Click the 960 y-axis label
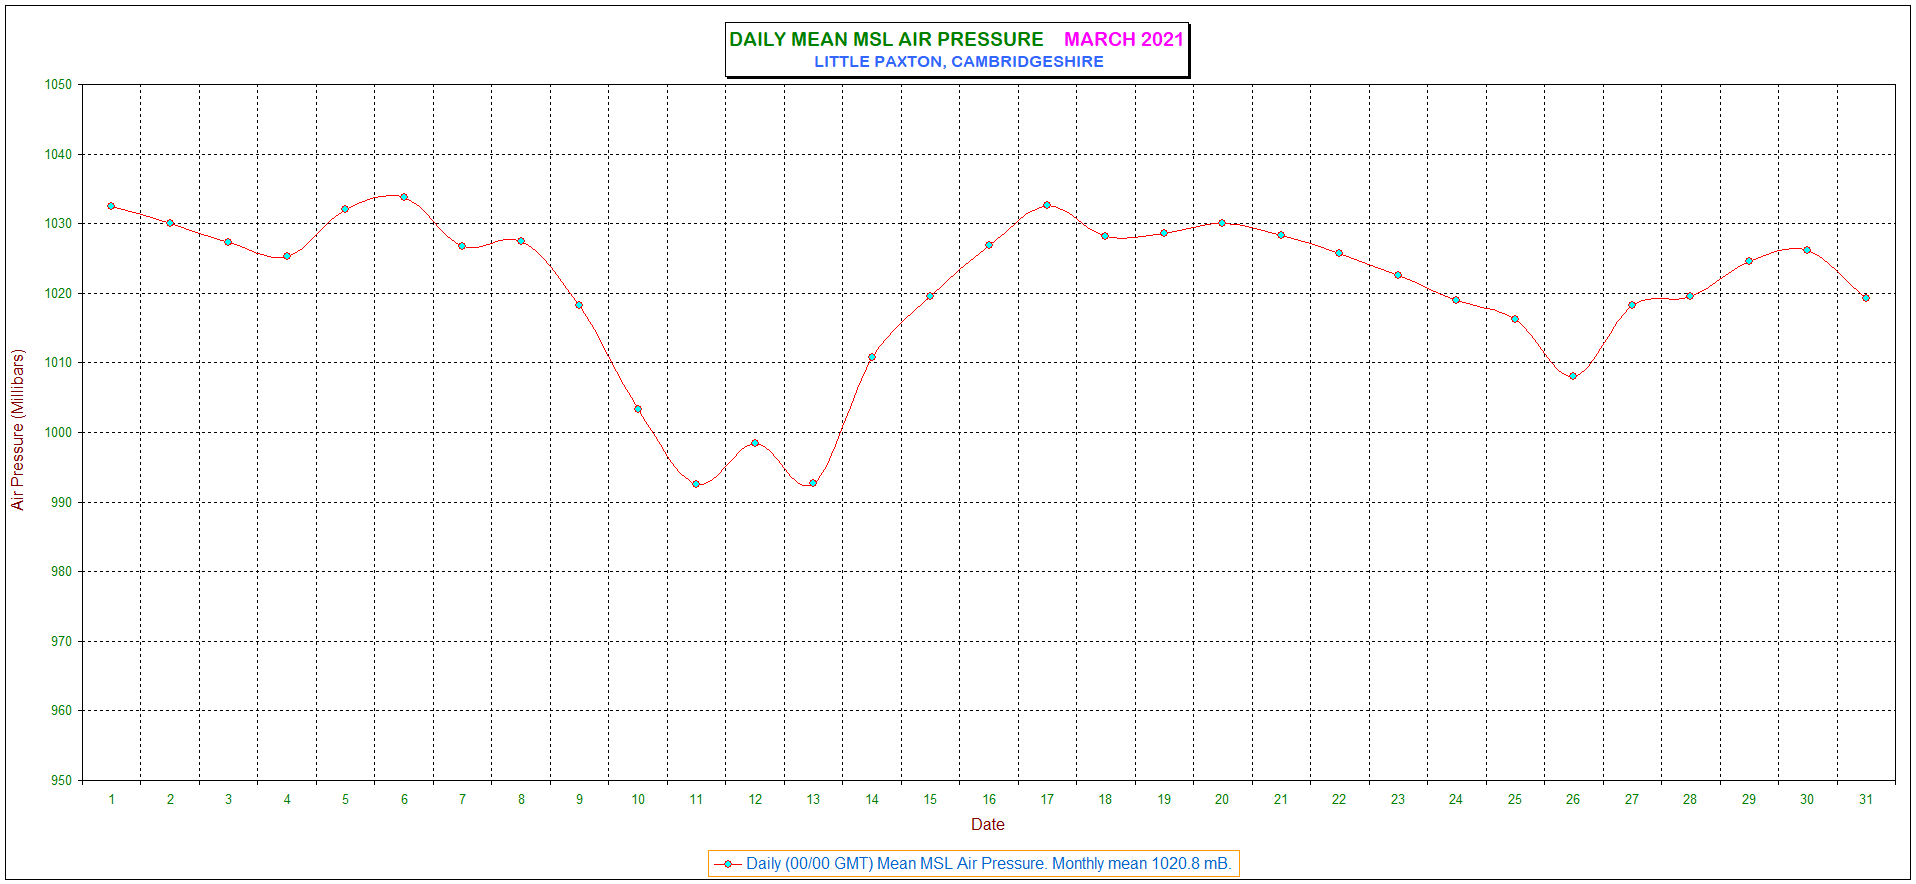The image size is (1916, 884). [61, 711]
